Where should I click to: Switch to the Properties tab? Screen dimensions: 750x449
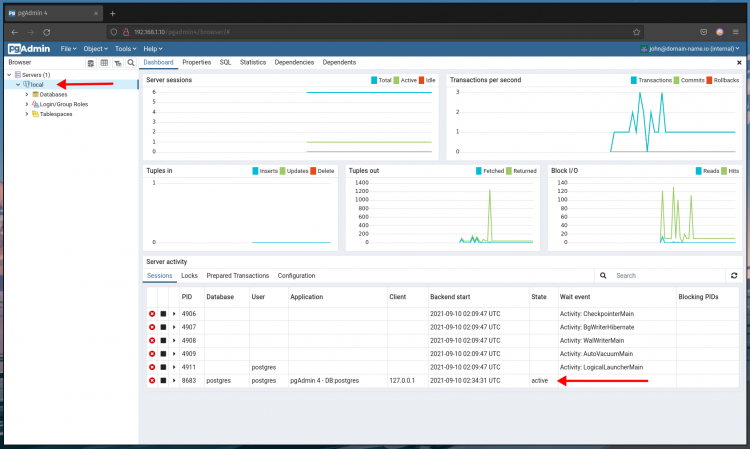click(197, 63)
